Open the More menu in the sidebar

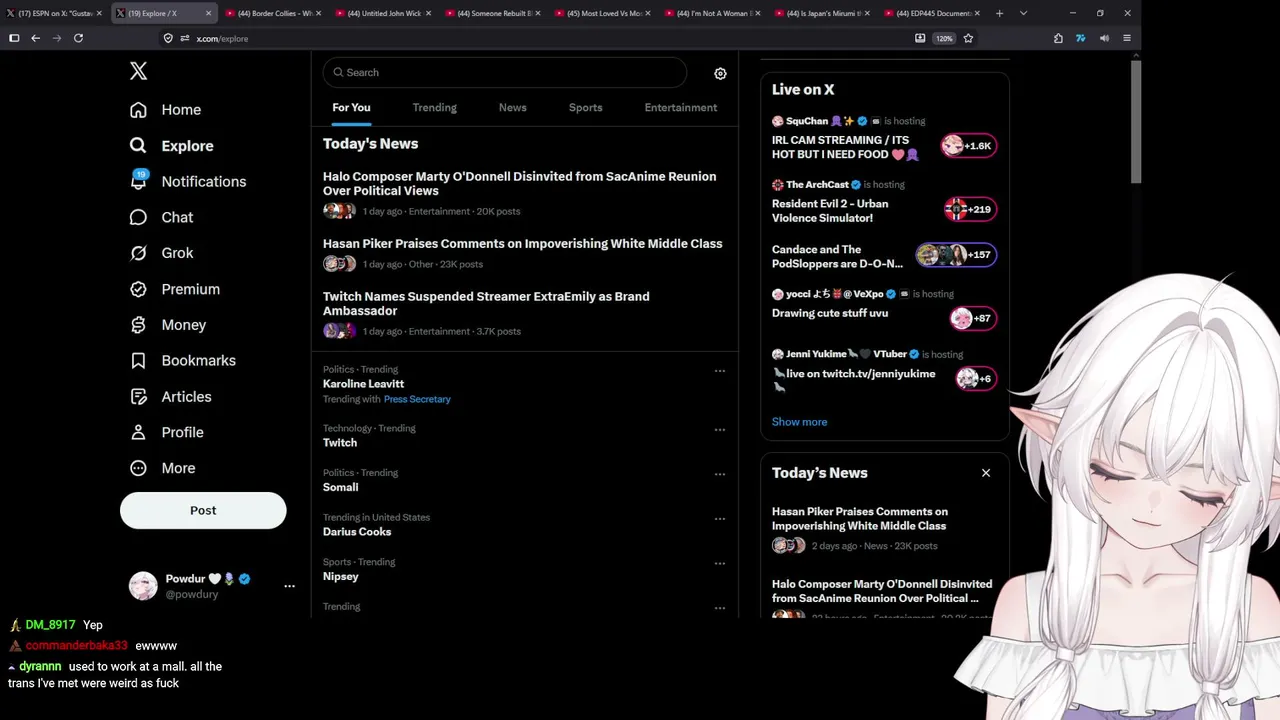pyautogui.click(x=162, y=468)
